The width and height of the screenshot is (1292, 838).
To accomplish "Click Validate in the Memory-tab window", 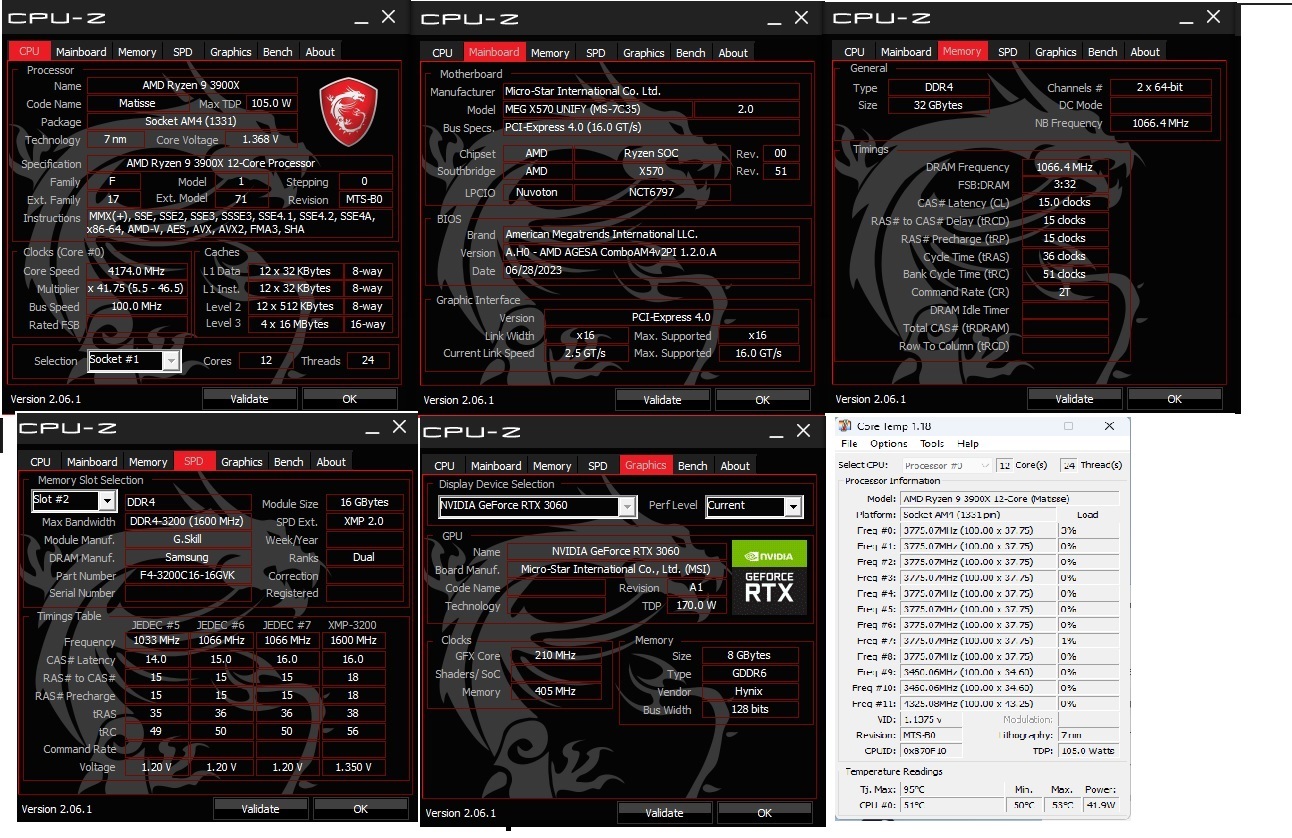I will (x=1074, y=398).
